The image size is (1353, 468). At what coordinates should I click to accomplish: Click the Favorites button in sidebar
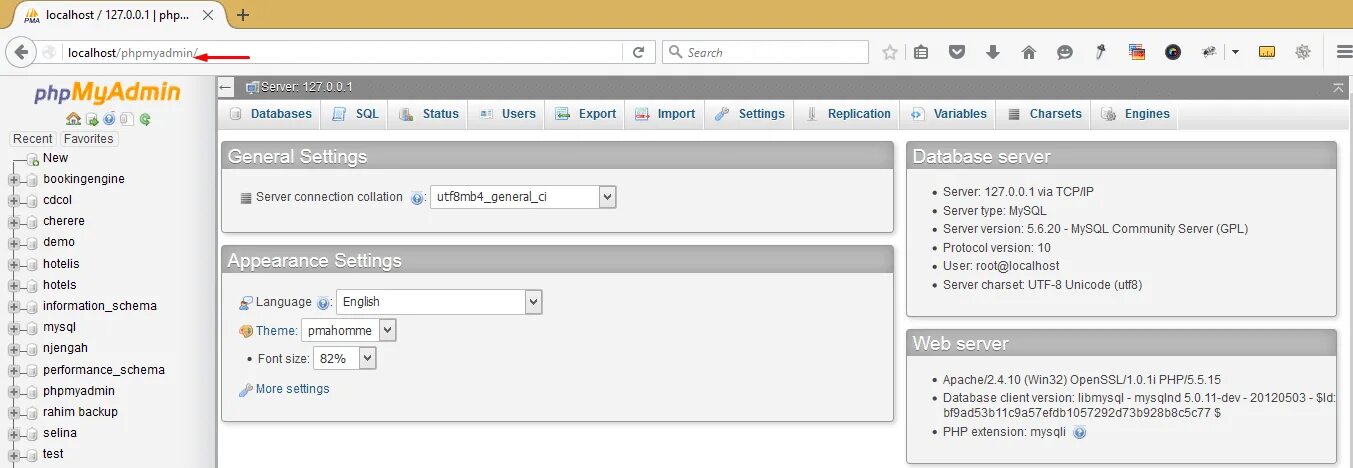(88, 139)
